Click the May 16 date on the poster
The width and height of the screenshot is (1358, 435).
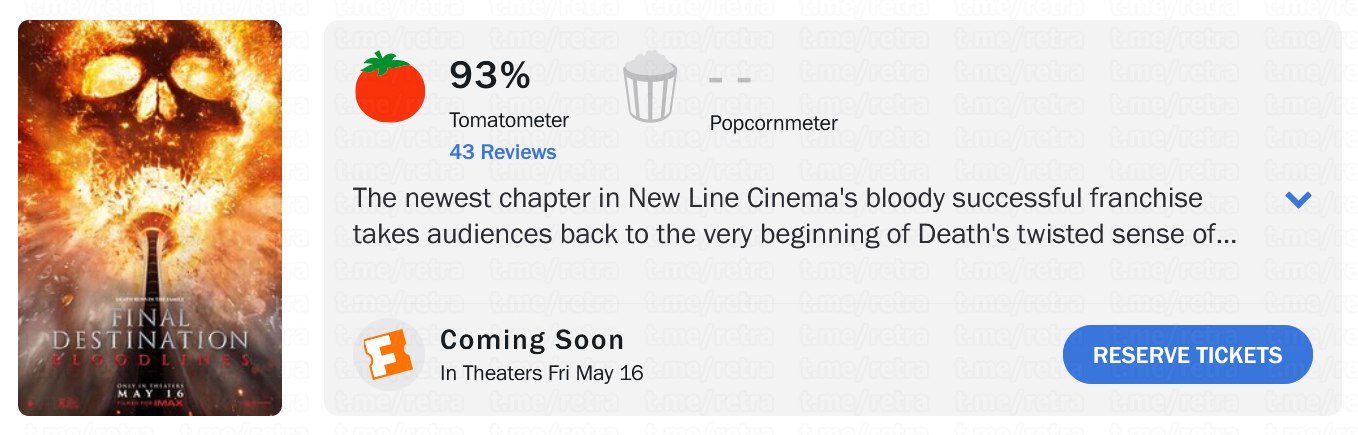point(149,389)
